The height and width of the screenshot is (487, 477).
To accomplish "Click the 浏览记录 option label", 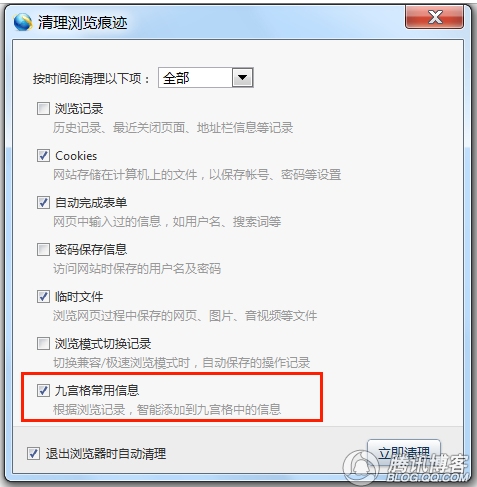I will (79, 109).
